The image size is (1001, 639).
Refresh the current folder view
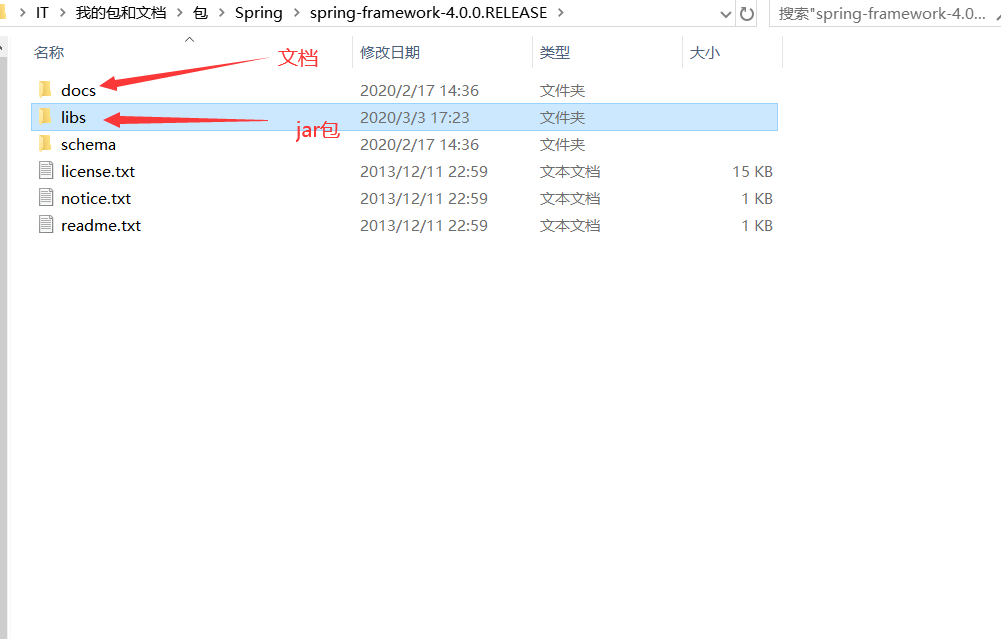pyautogui.click(x=746, y=13)
